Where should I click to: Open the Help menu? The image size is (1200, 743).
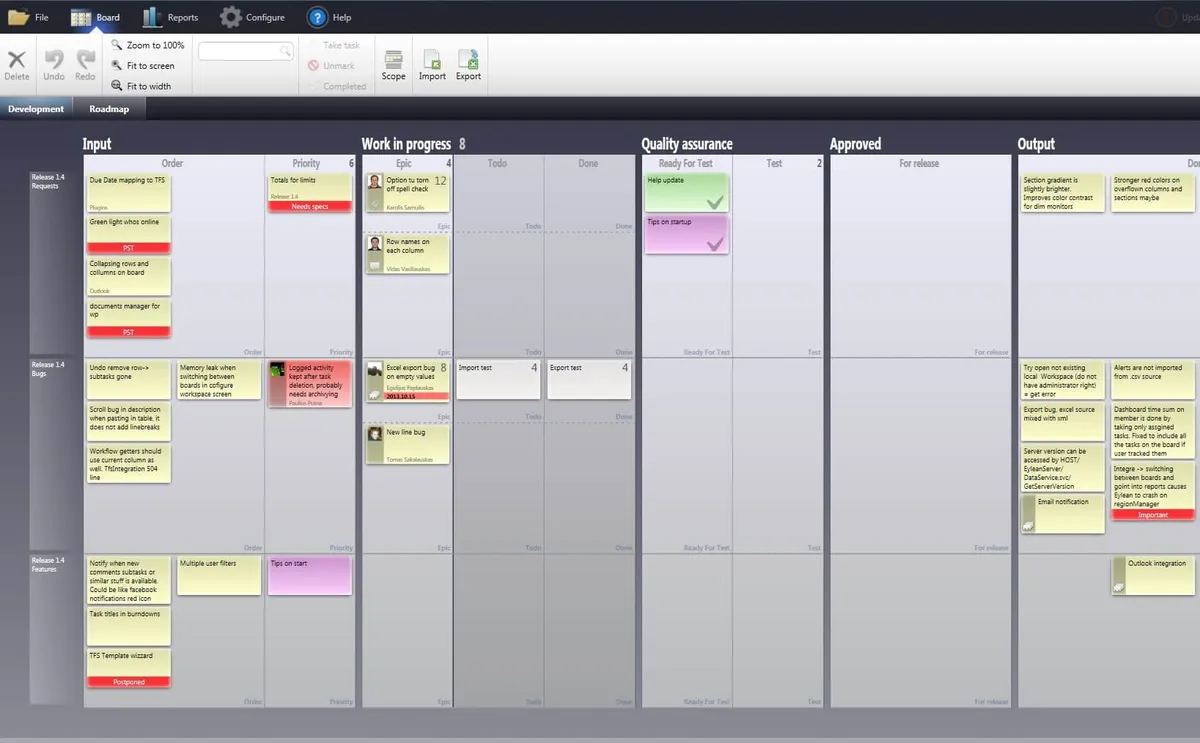pyautogui.click(x=329, y=17)
